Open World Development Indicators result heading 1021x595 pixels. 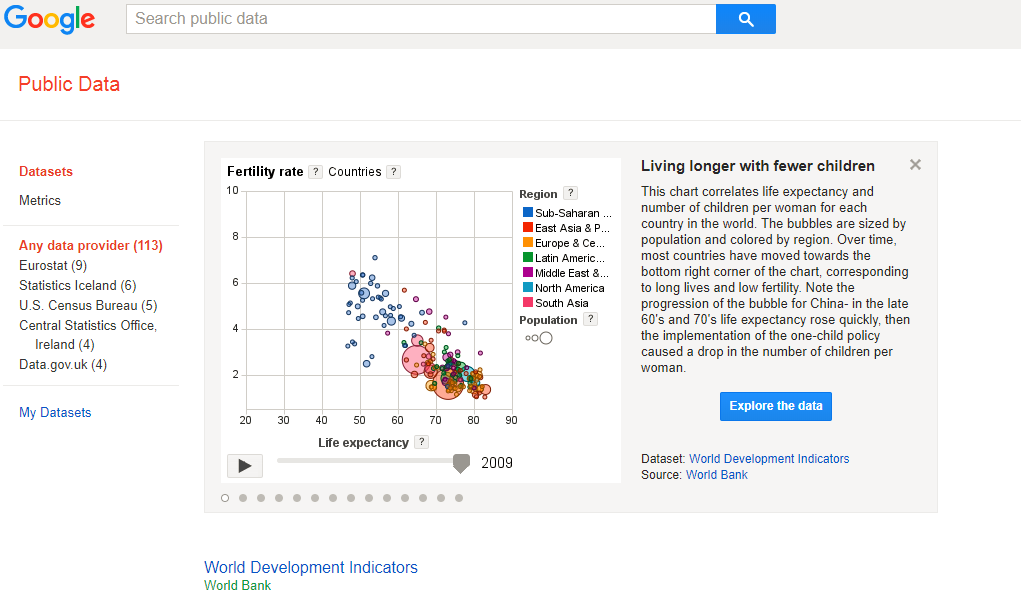pos(311,567)
